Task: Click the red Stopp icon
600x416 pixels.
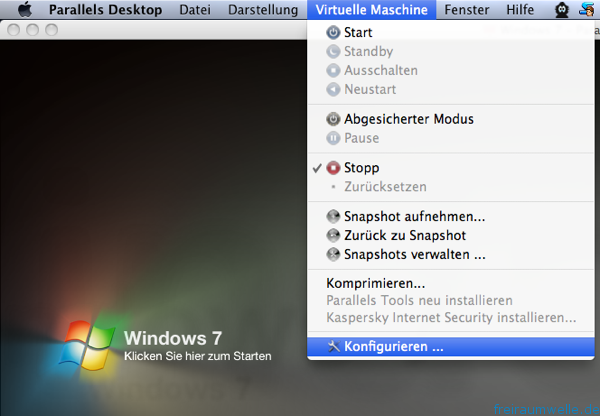Action: 334,168
